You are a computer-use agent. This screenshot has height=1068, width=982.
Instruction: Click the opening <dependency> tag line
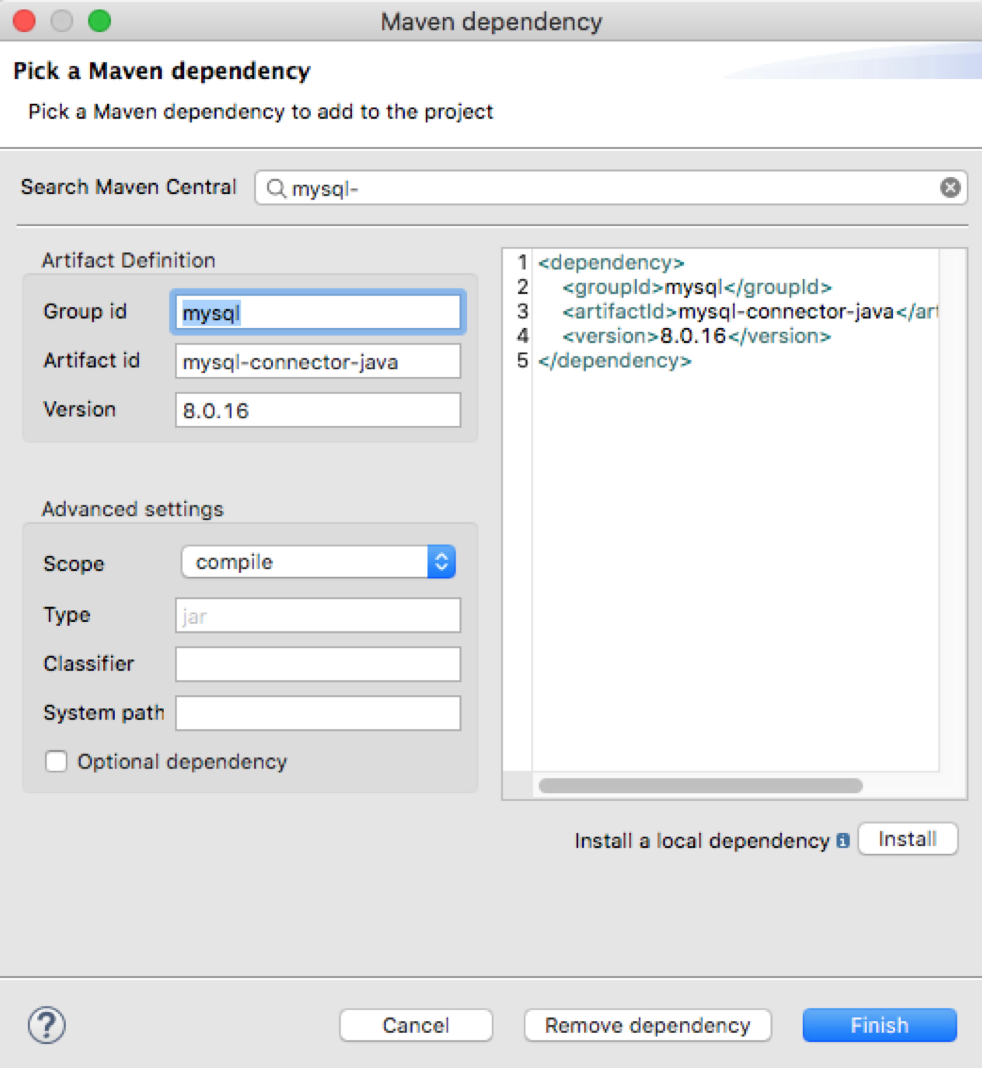tap(611, 263)
